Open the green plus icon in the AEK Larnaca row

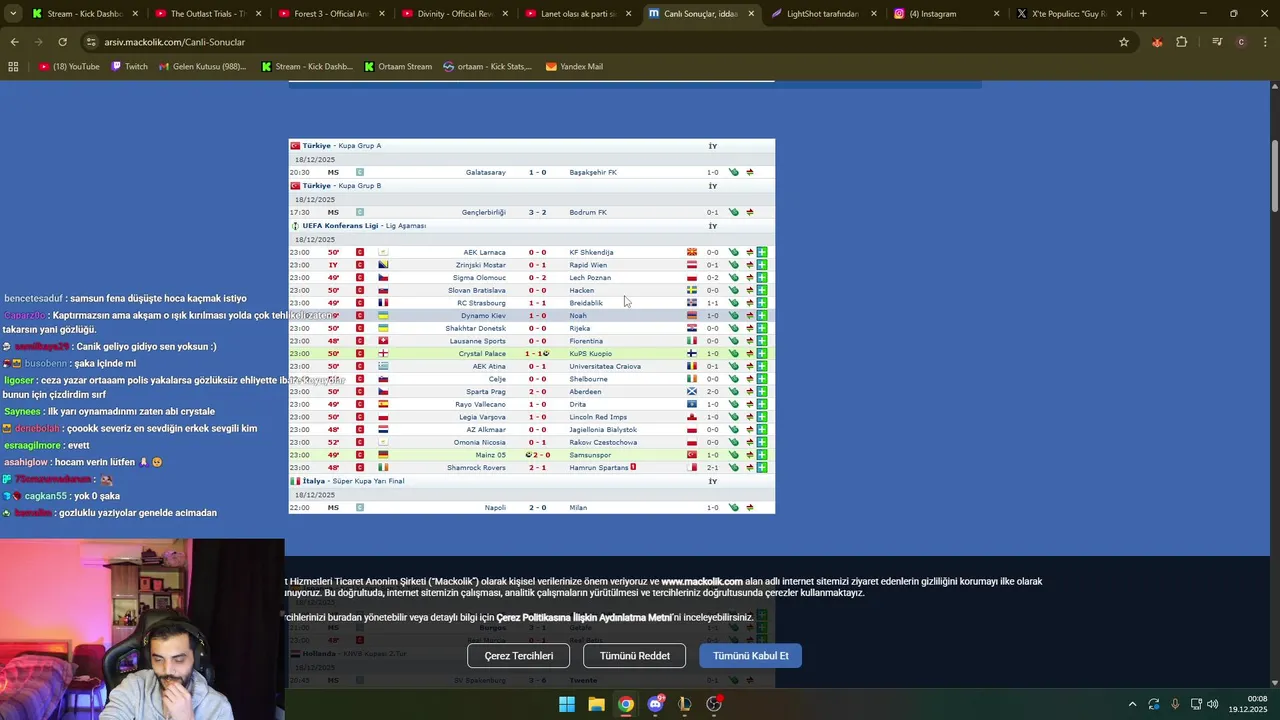click(762, 252)
